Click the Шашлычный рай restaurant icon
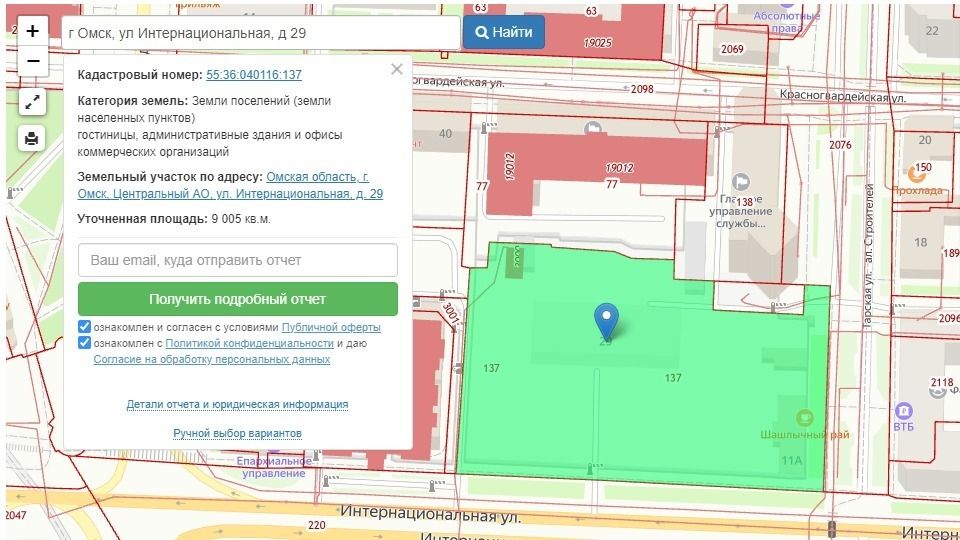The image size is (960, 540). pos(804,417)
